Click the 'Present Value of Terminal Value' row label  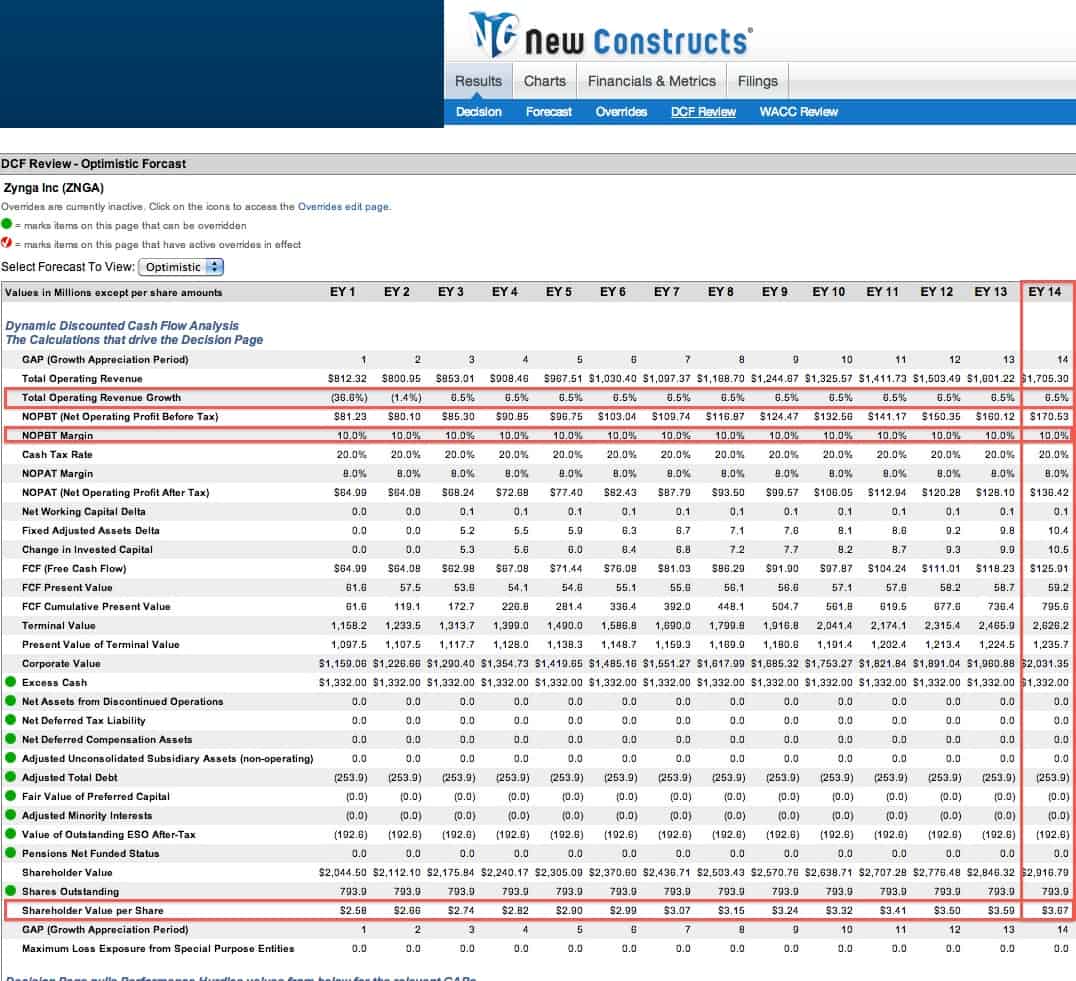101,644
